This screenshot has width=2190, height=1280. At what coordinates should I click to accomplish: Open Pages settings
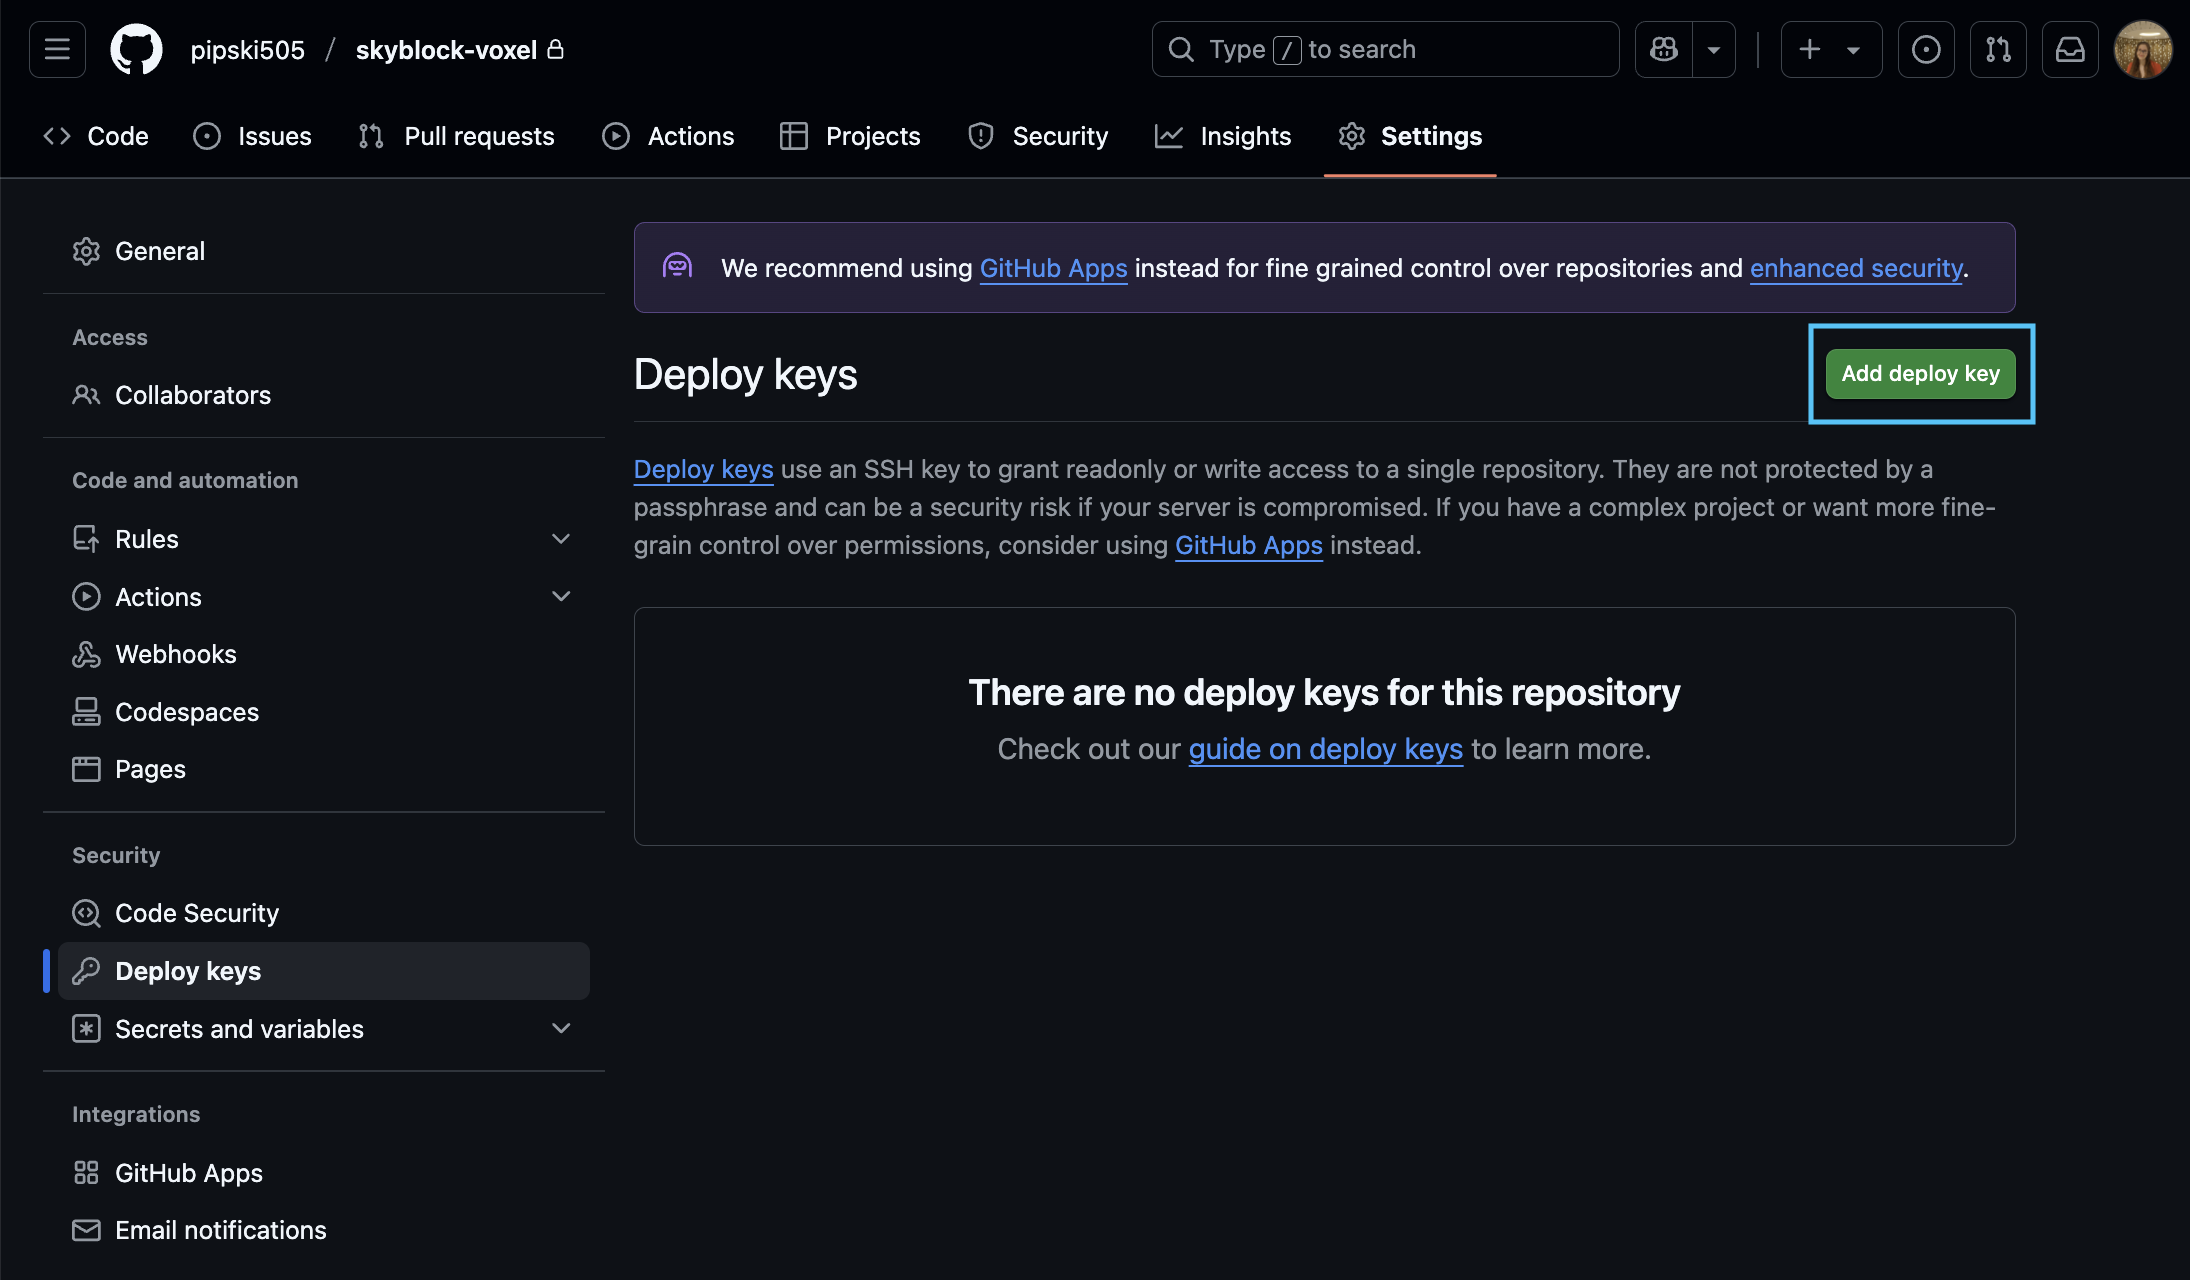tap(324, 769)
